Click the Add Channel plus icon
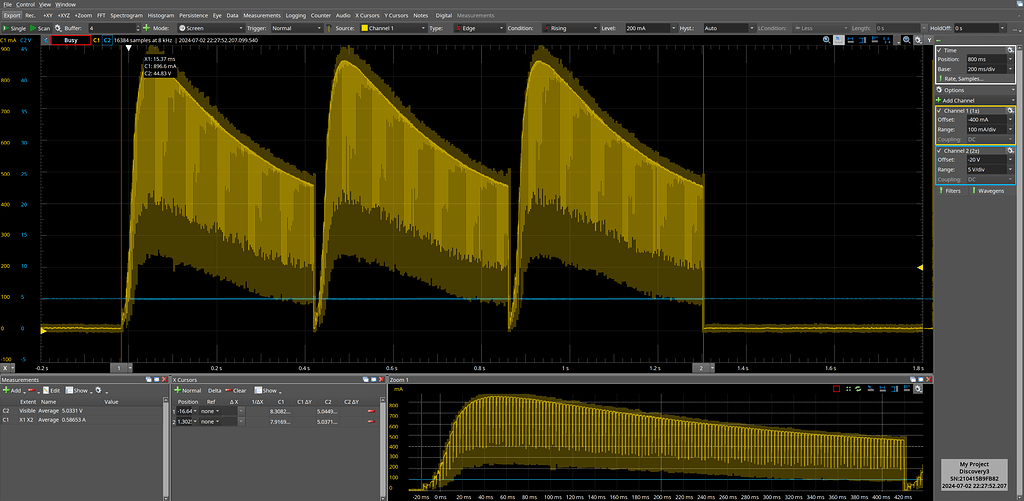Screen dimensions: 1024x501 pos(941,101)
